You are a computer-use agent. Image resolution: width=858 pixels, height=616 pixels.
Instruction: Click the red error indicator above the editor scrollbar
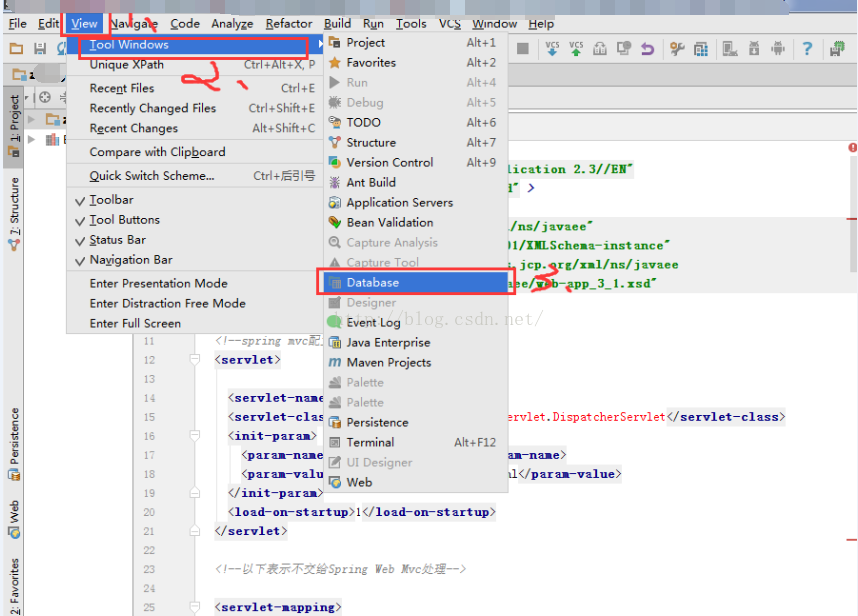point(853,147)
